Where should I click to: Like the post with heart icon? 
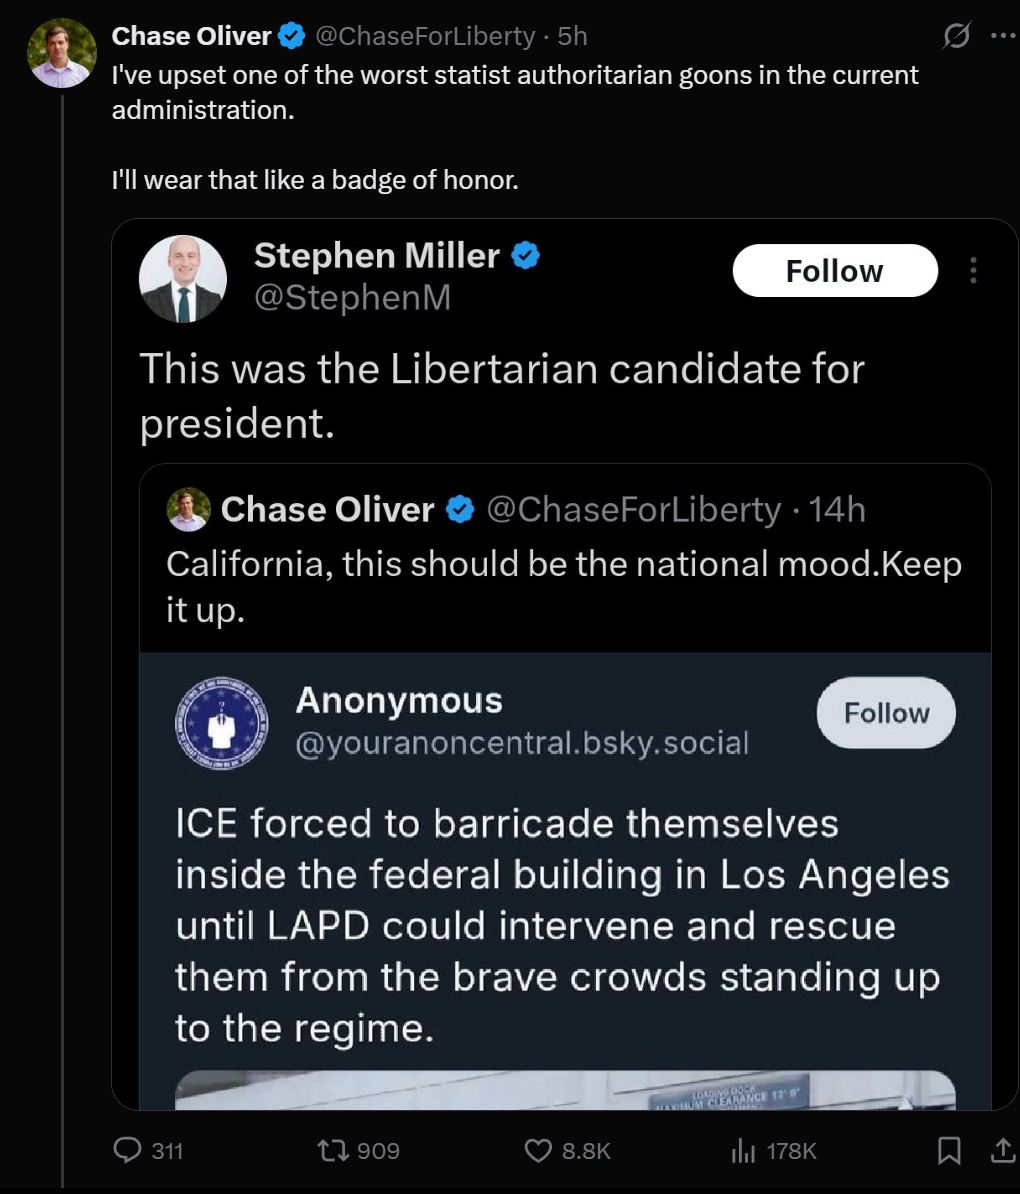(x=538, y=1151)
